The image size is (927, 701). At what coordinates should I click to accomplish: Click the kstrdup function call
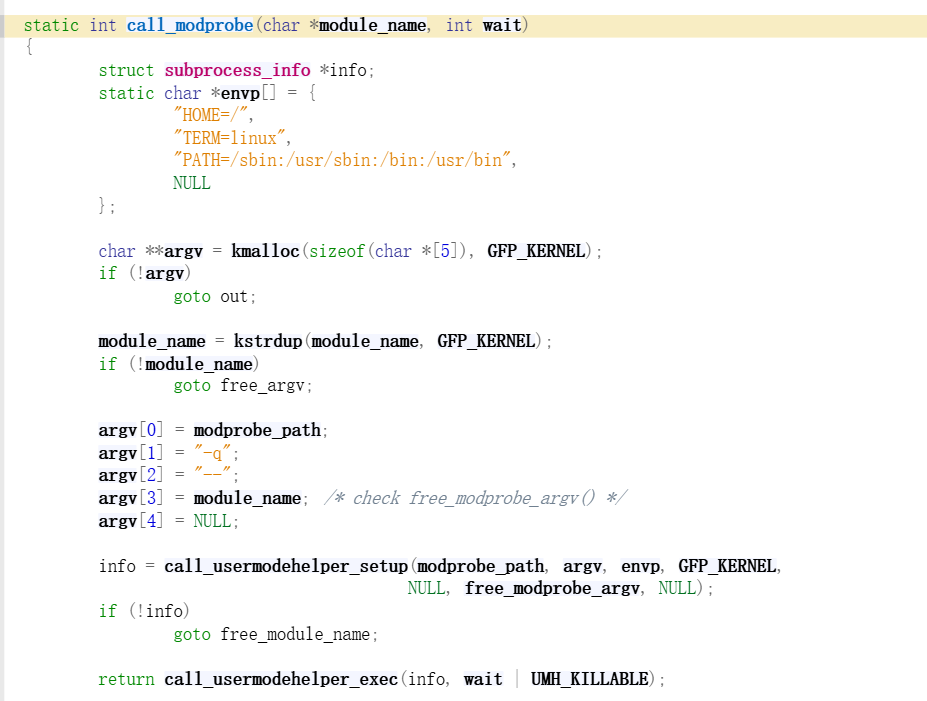tap(268, 341)
